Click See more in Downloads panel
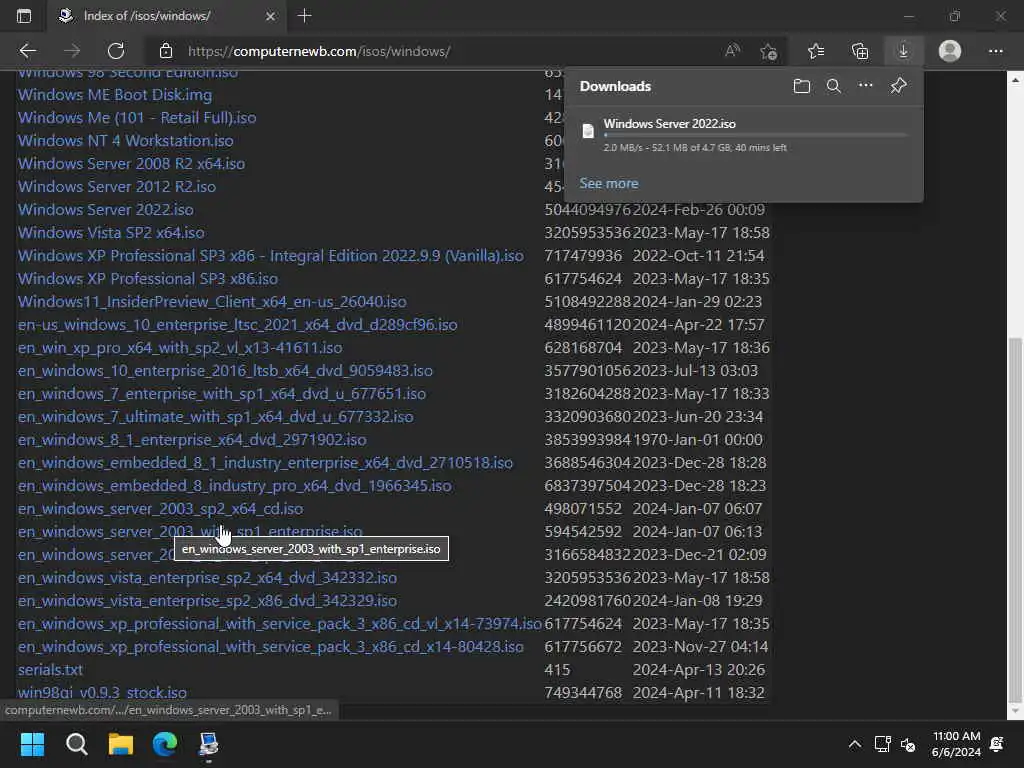The width and height of the screenshot is (1024, 768). [x=609, y=184]
